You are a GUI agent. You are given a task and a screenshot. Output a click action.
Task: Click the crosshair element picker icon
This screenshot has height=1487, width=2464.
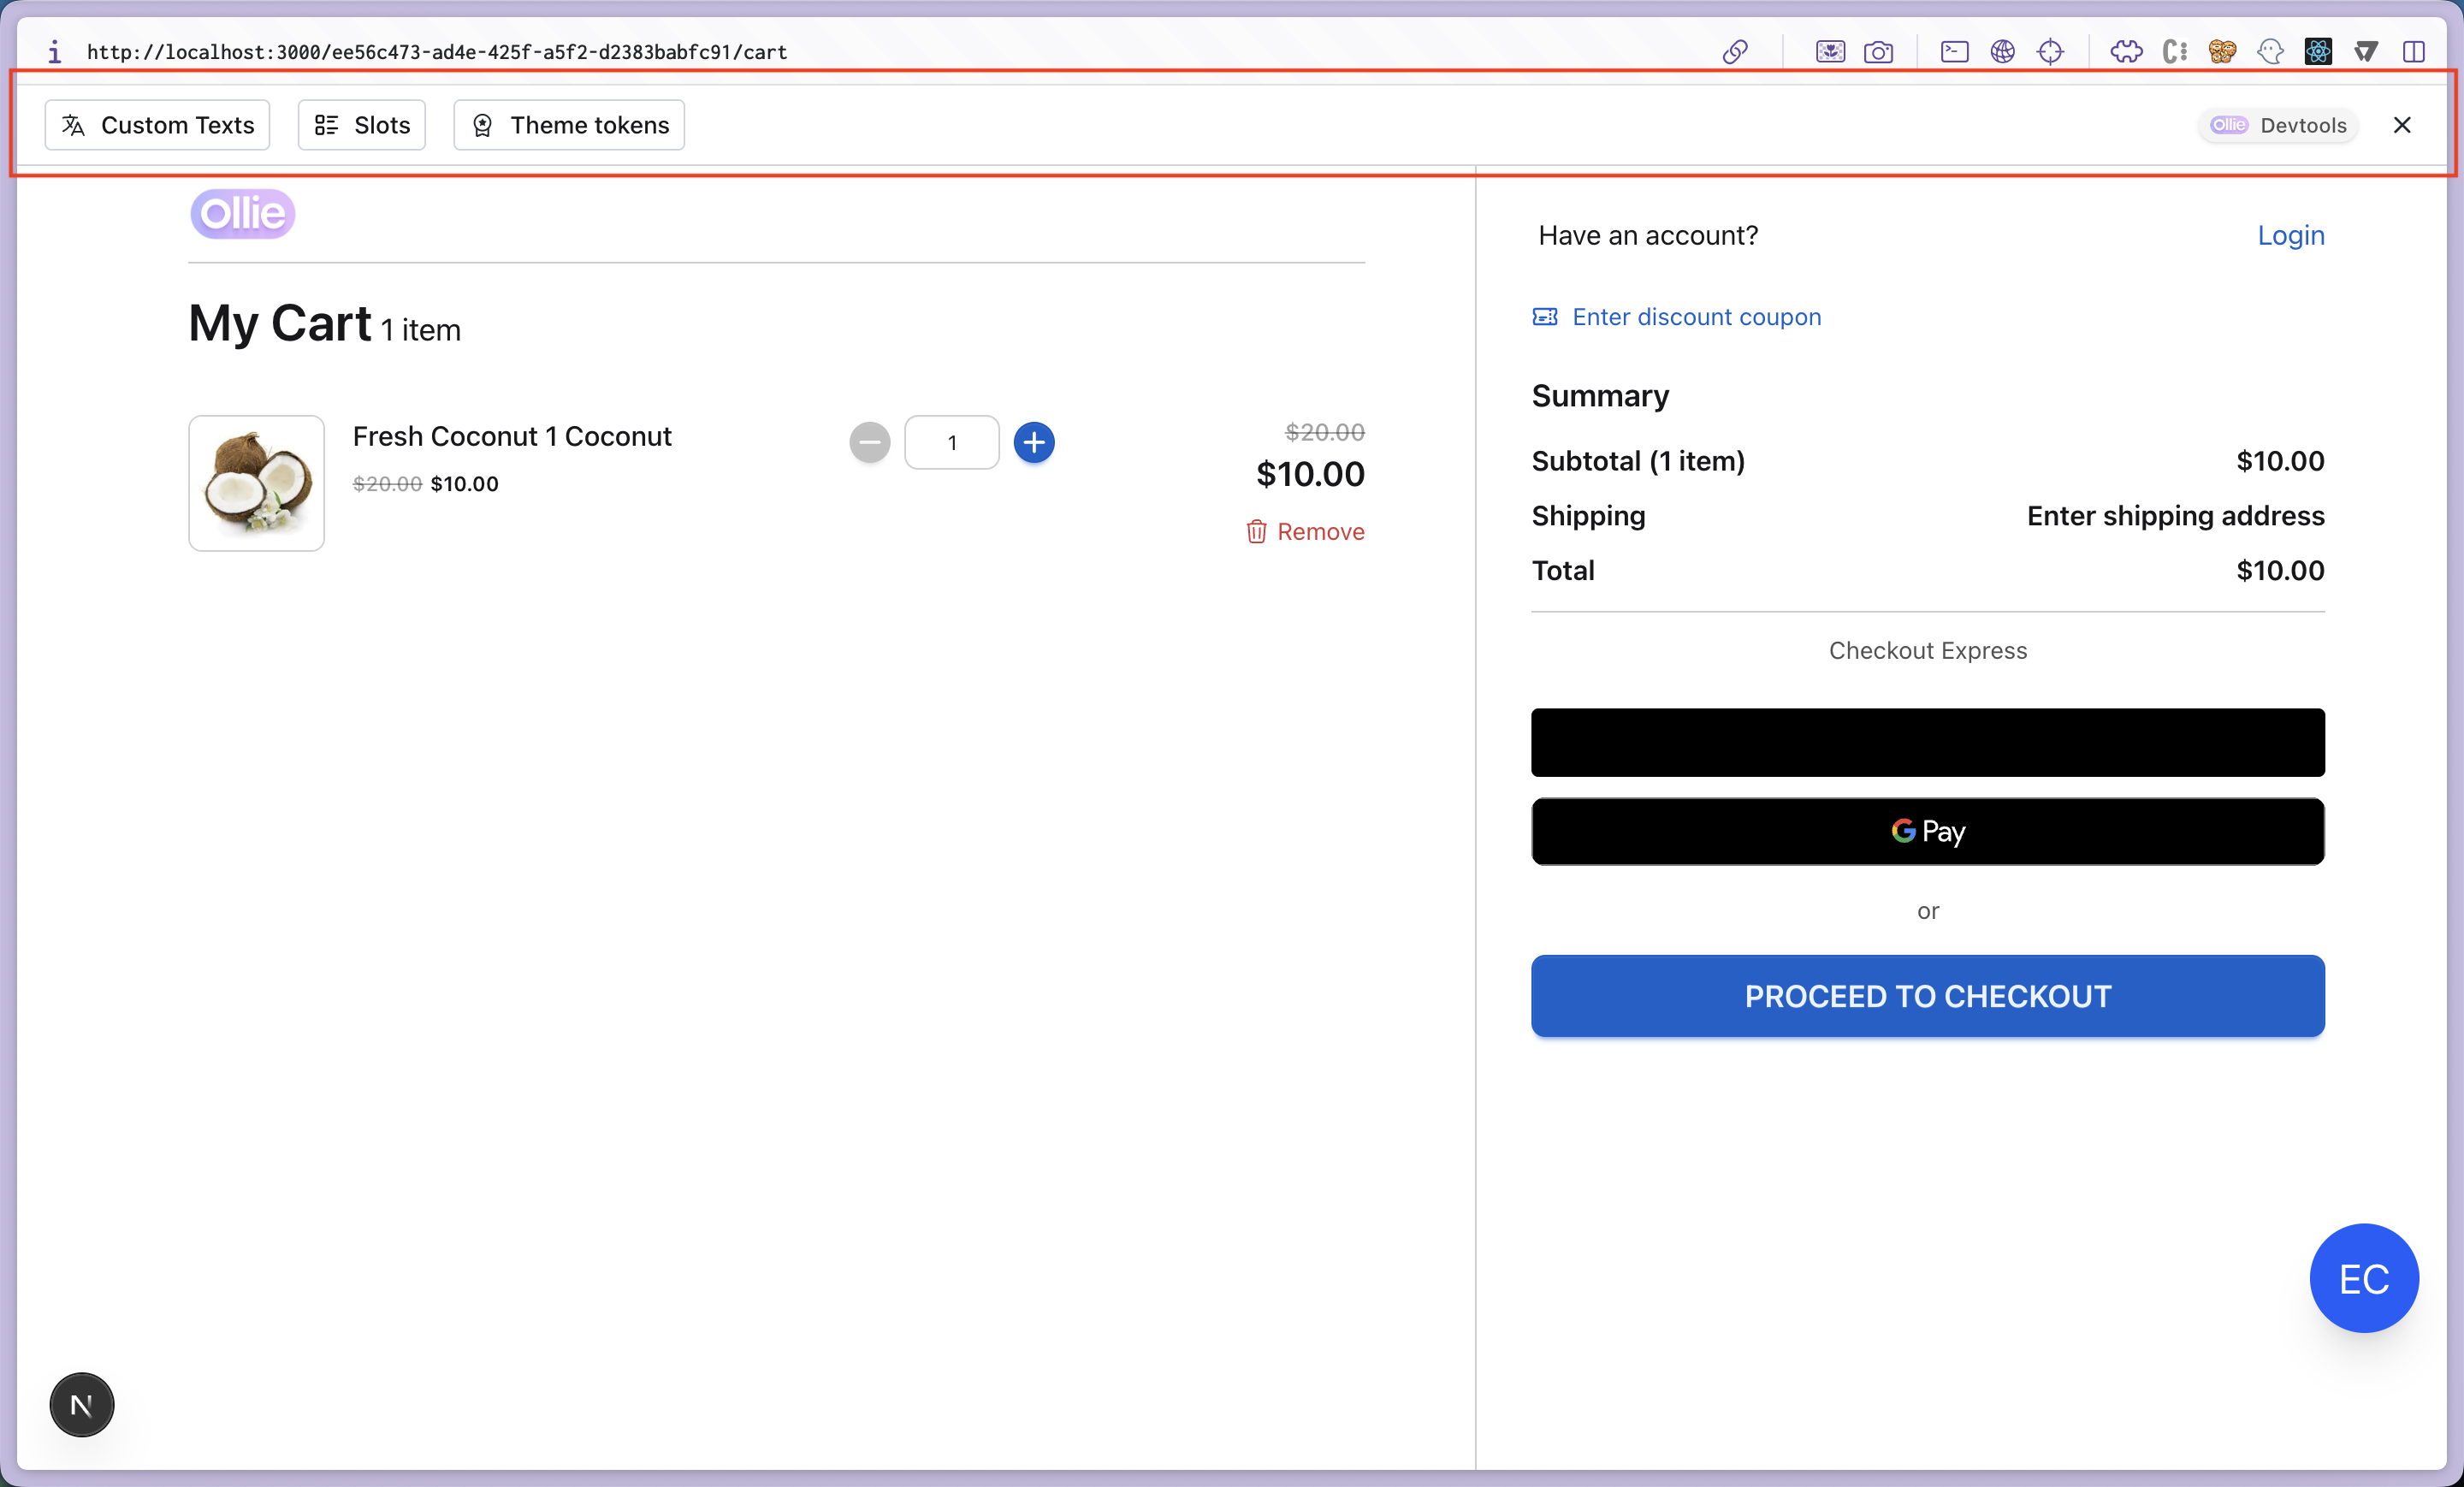2050,52
